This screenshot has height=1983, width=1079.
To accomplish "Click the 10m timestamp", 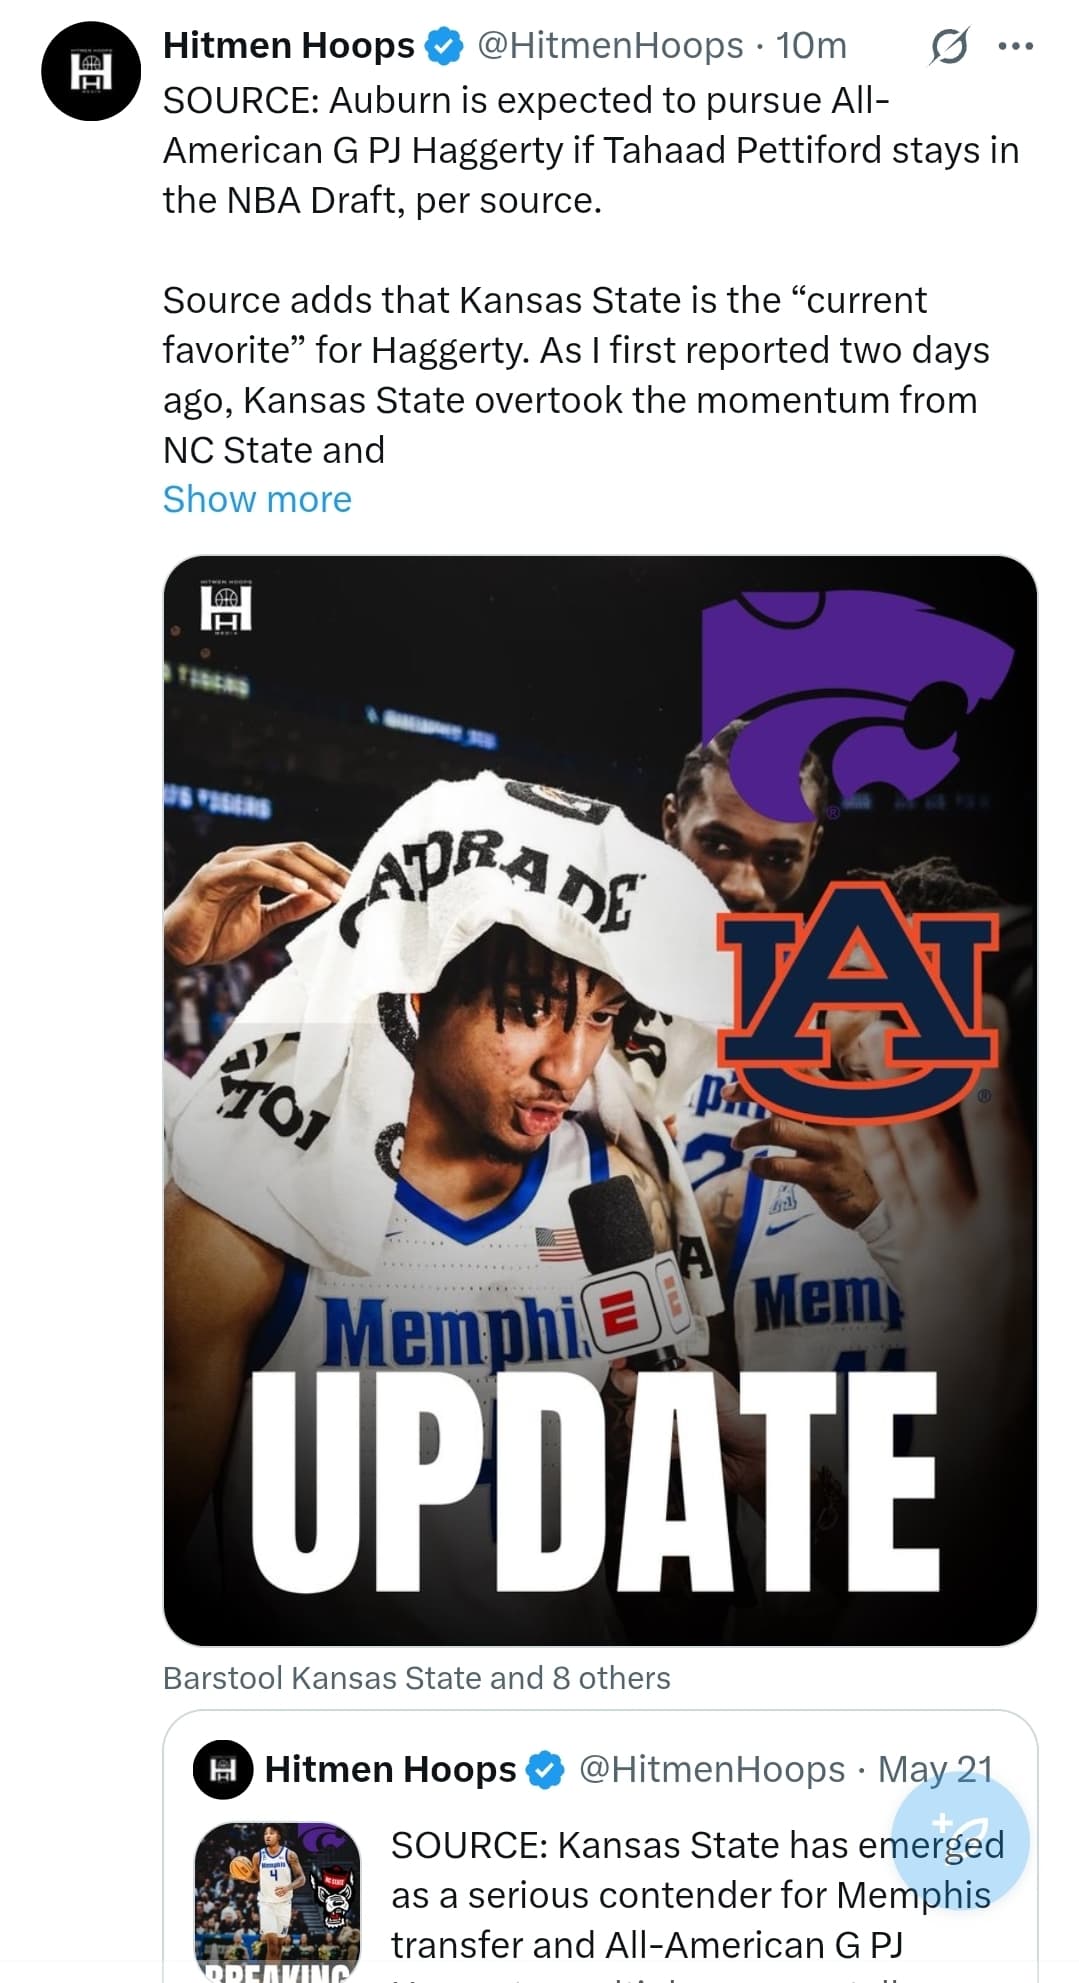I will pos(811,46).
